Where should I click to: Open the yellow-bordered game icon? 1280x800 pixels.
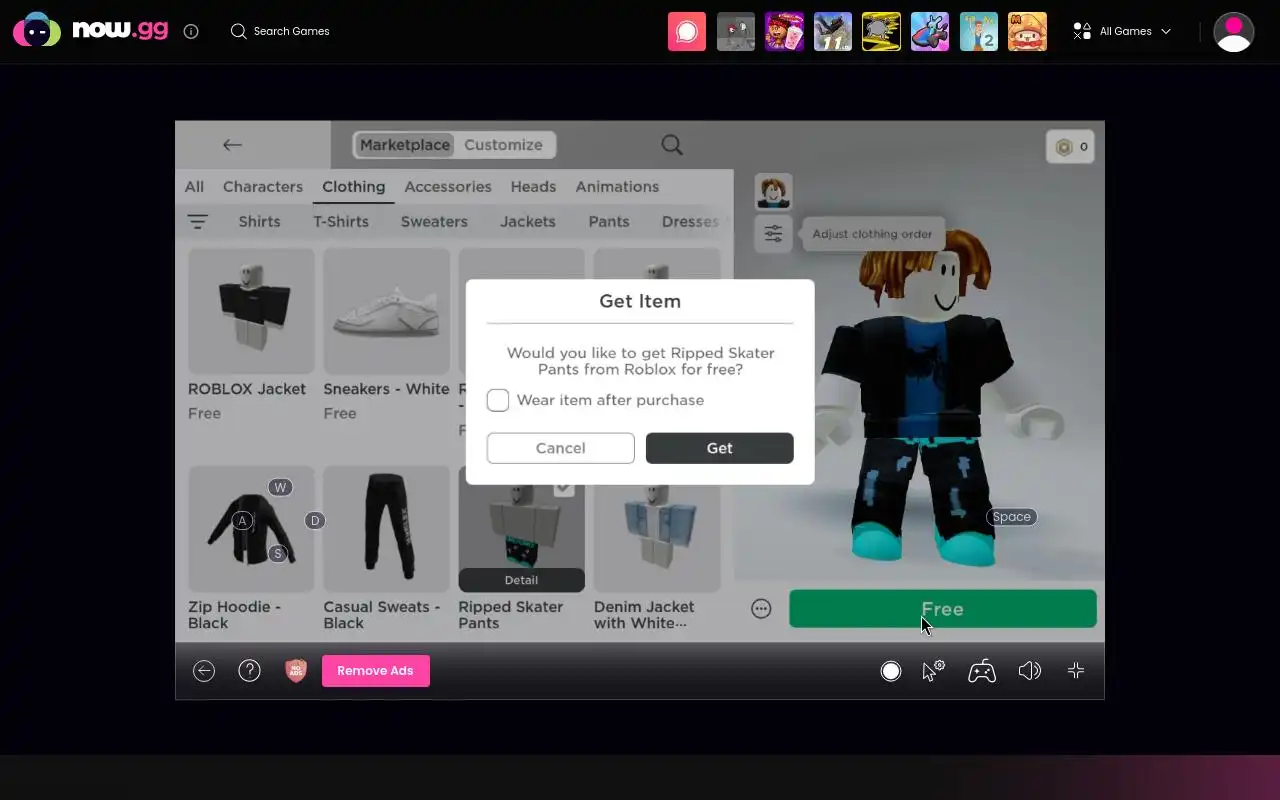point(881,31)
